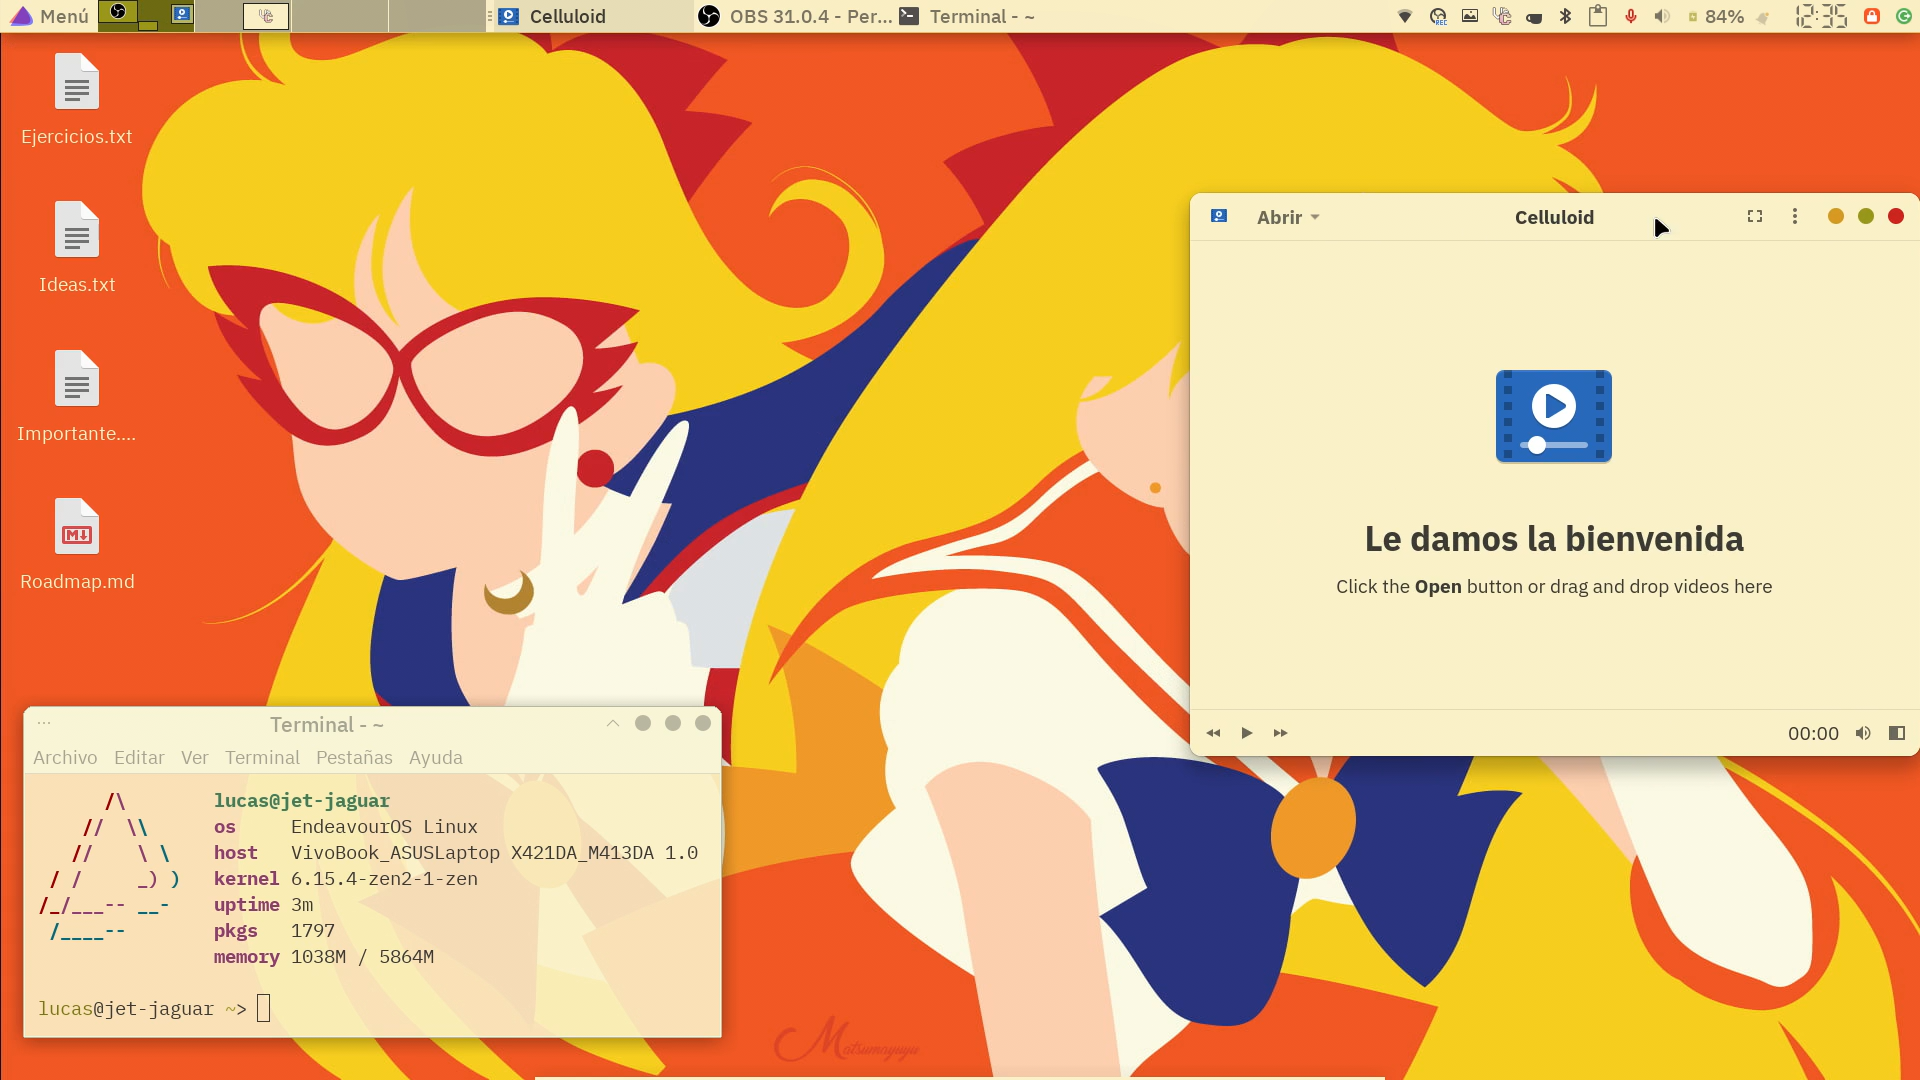Focus Terminal from the taskbar
Viewport: 1920px width, 1080px height.
(x=966, y=16)
